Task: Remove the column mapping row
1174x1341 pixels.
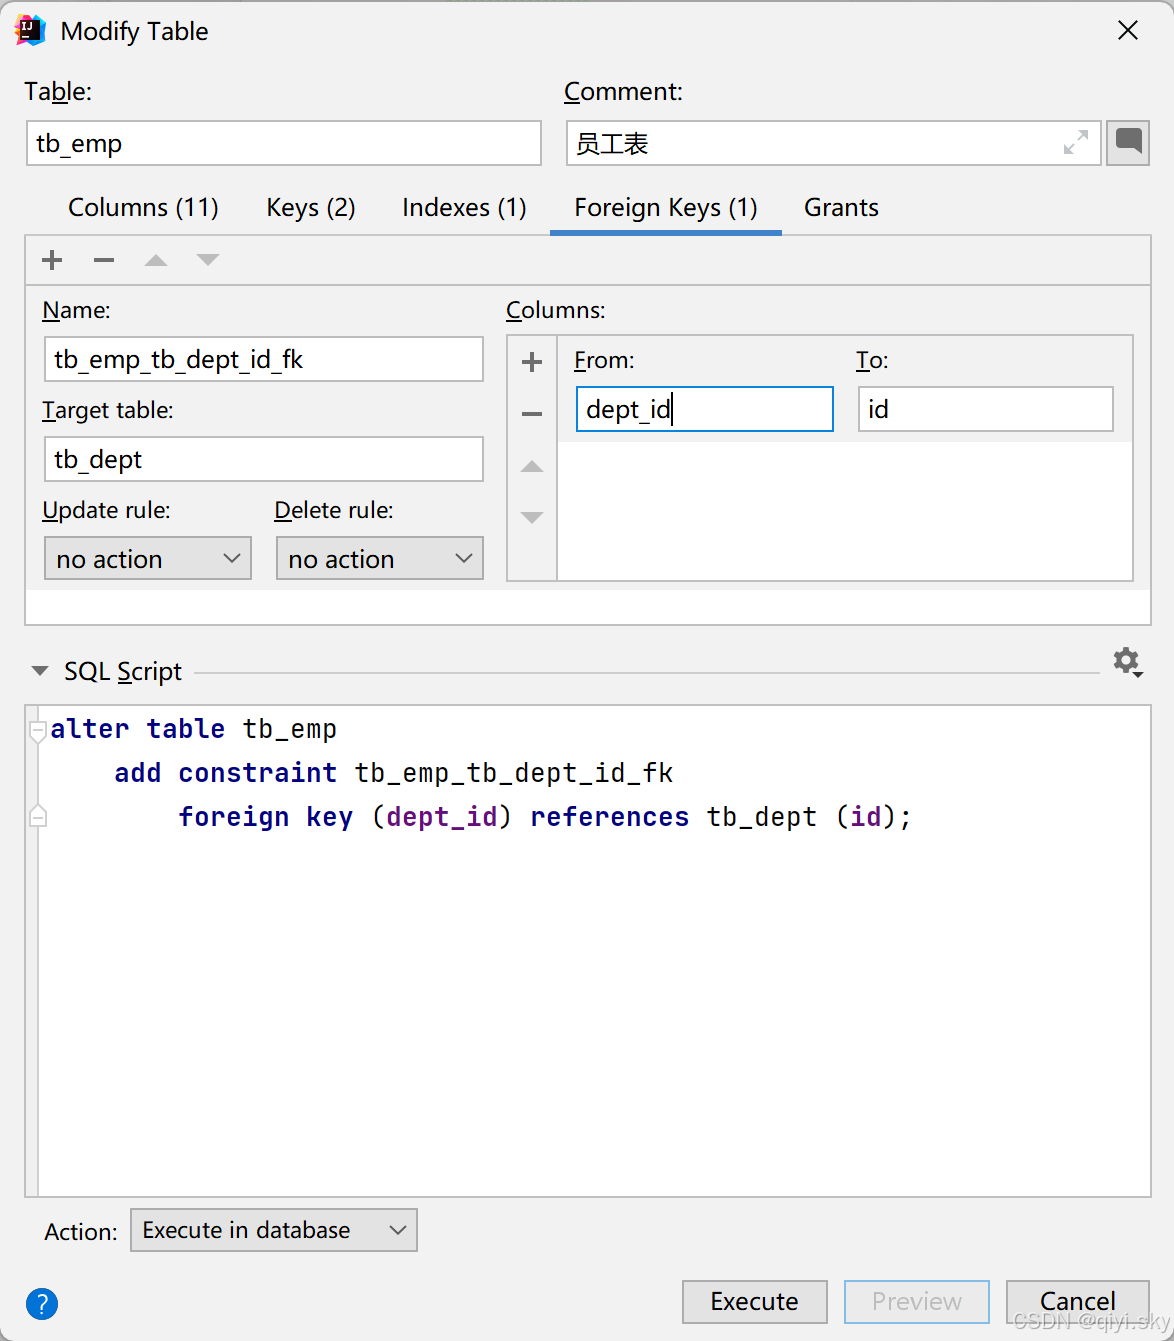Action: pyautogui.click(x=532, y=414)
